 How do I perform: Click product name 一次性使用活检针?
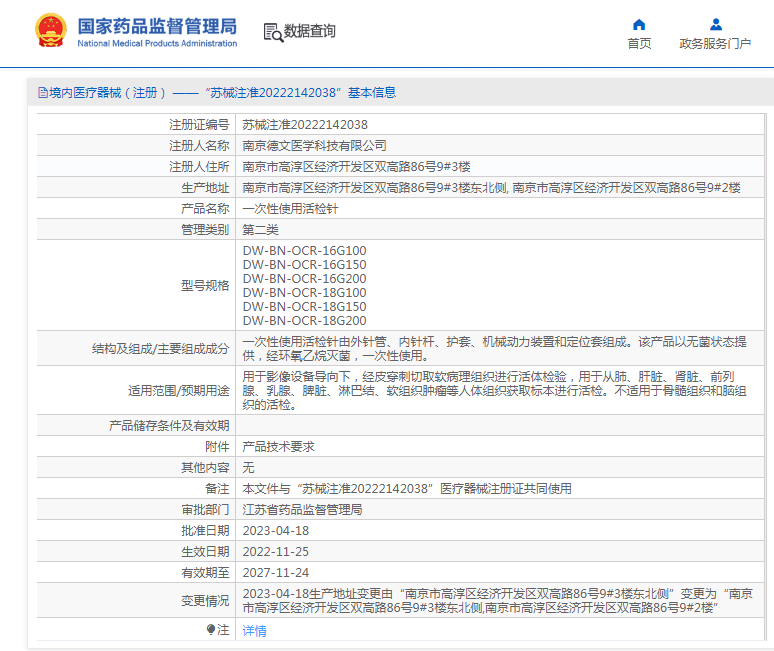tap(291, 209)
